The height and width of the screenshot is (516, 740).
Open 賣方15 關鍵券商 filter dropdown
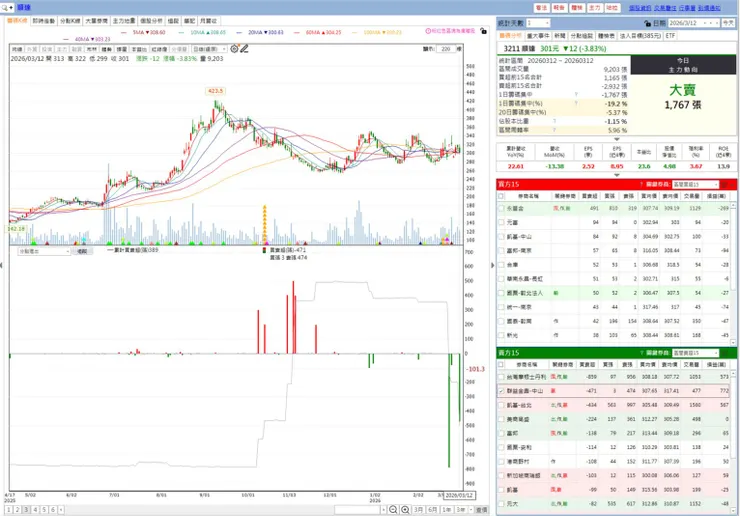(x=696, y=353)
